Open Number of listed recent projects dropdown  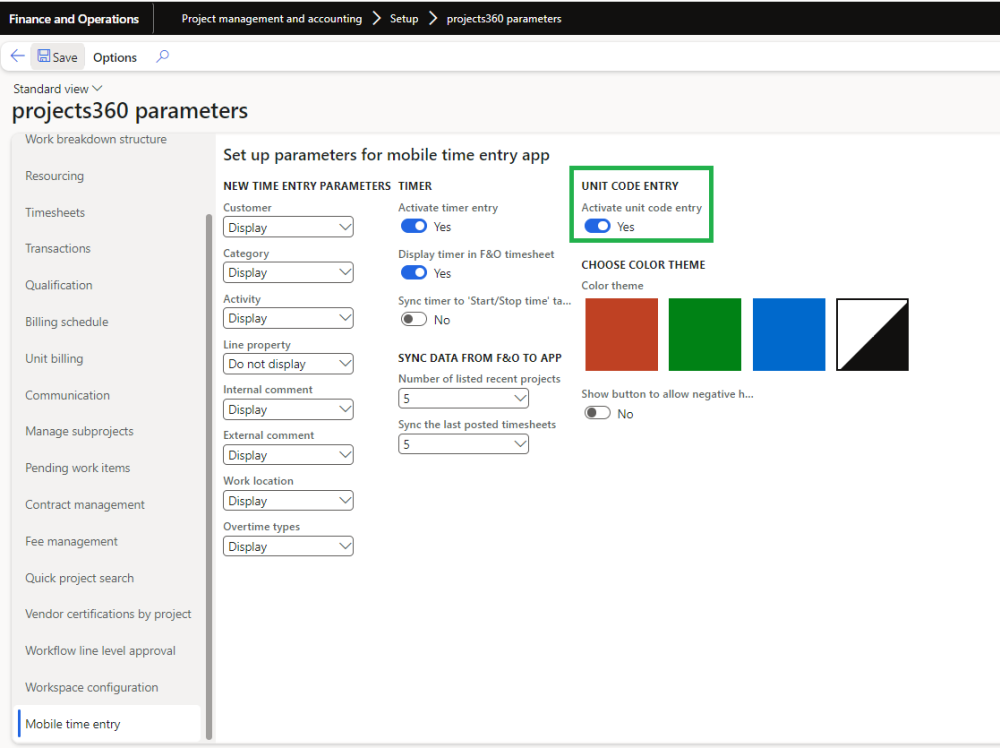coord(464,399)
